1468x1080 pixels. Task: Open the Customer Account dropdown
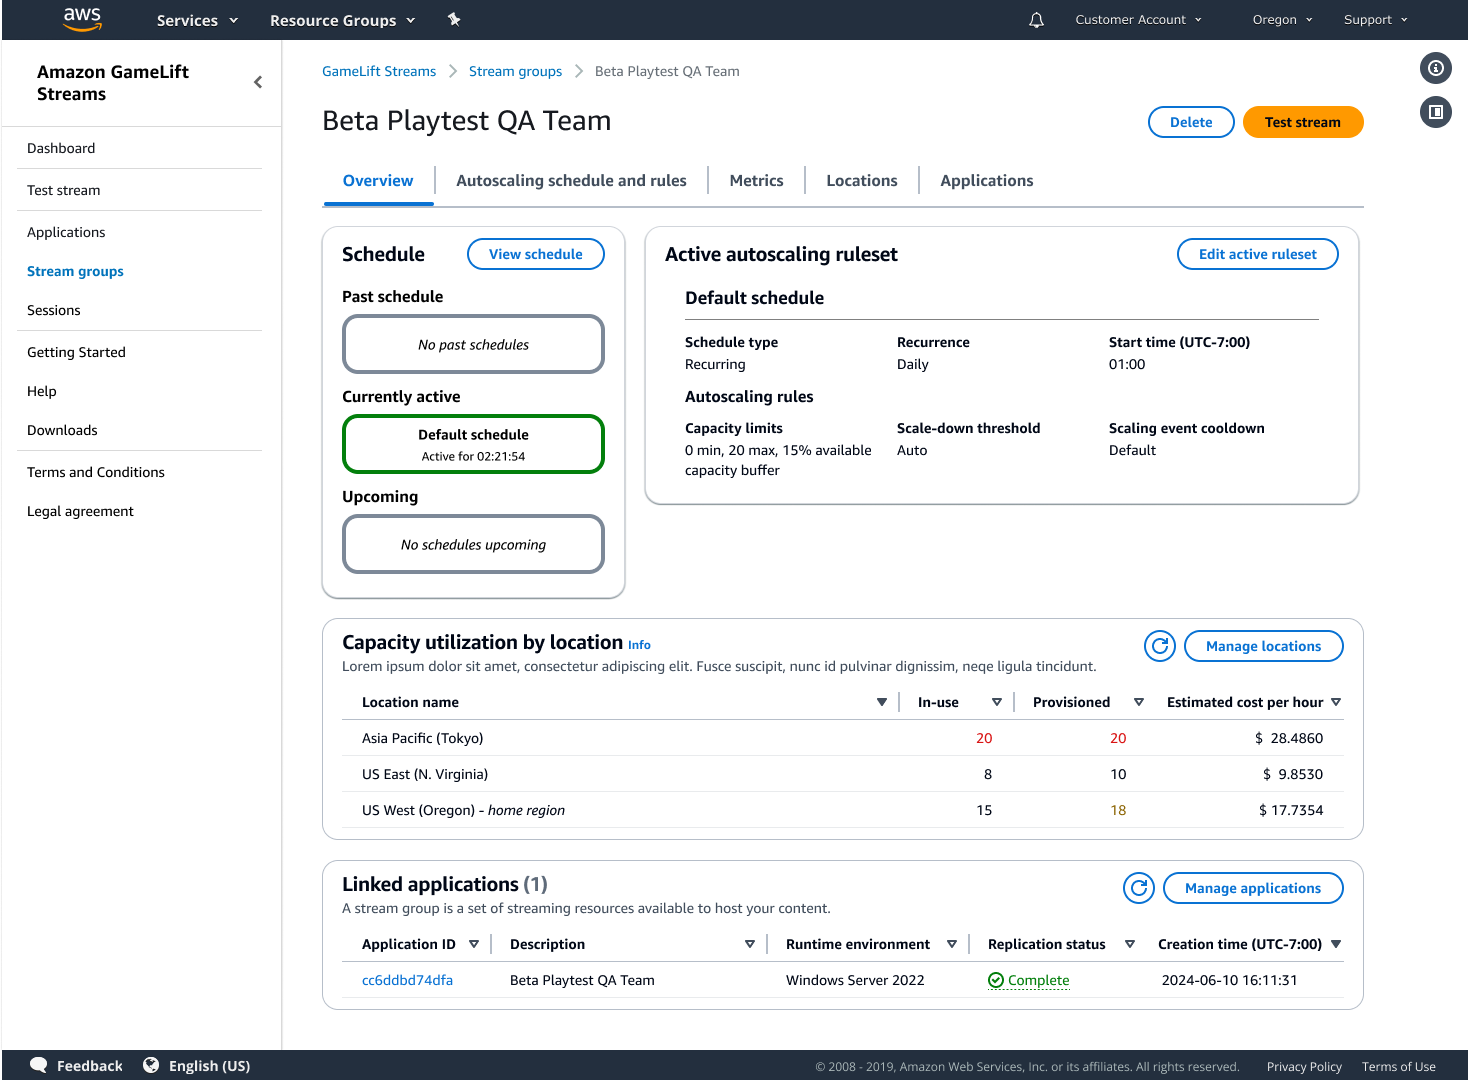(x=1139, y=20)
